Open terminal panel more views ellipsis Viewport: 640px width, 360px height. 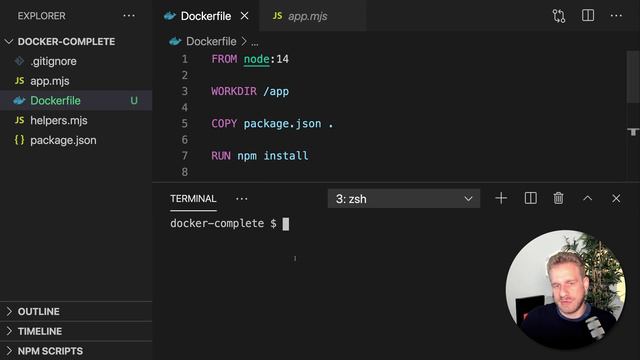click(x=242, y=199)
